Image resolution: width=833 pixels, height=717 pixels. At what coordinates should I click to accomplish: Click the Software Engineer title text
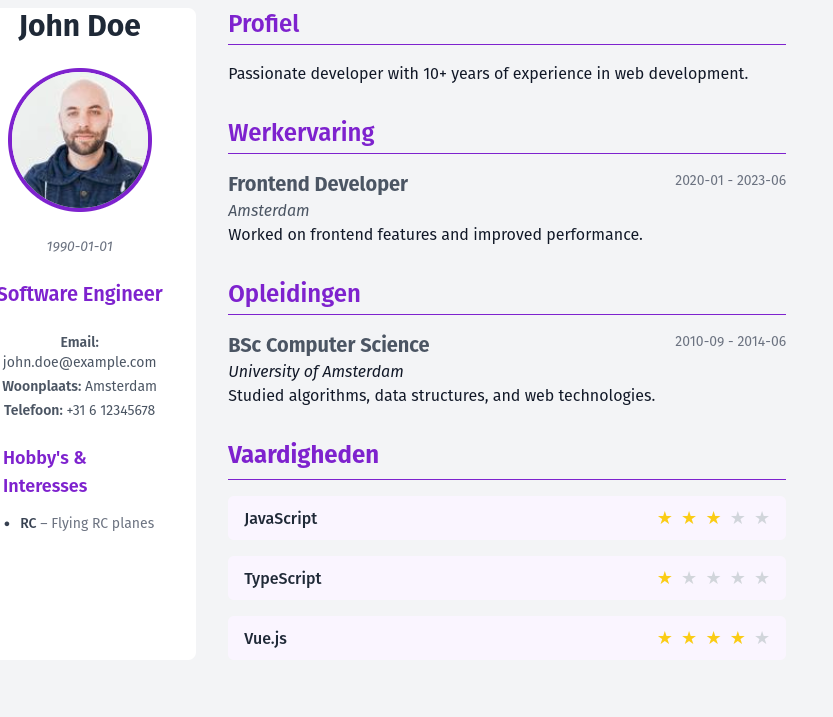[81, 294]
